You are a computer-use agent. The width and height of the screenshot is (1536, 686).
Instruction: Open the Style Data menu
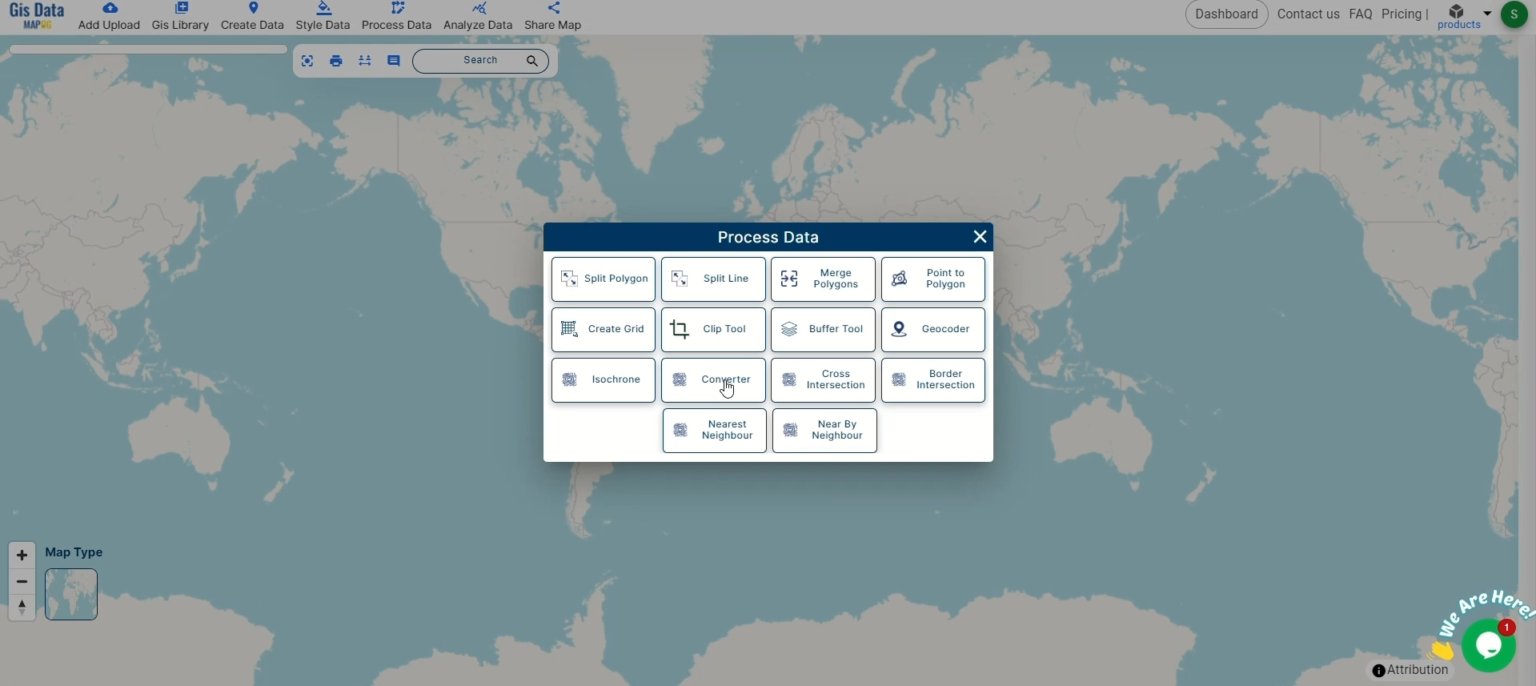323,16
